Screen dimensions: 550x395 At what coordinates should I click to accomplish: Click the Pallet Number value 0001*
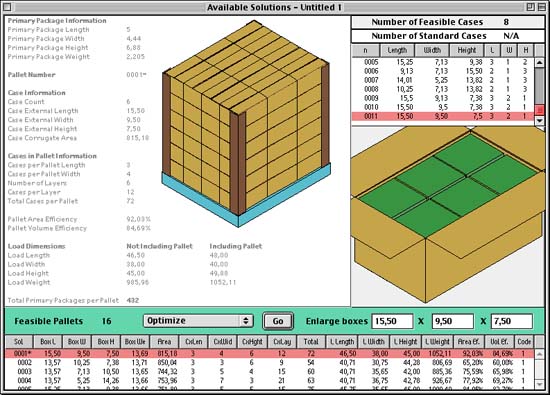click(136, 74)
